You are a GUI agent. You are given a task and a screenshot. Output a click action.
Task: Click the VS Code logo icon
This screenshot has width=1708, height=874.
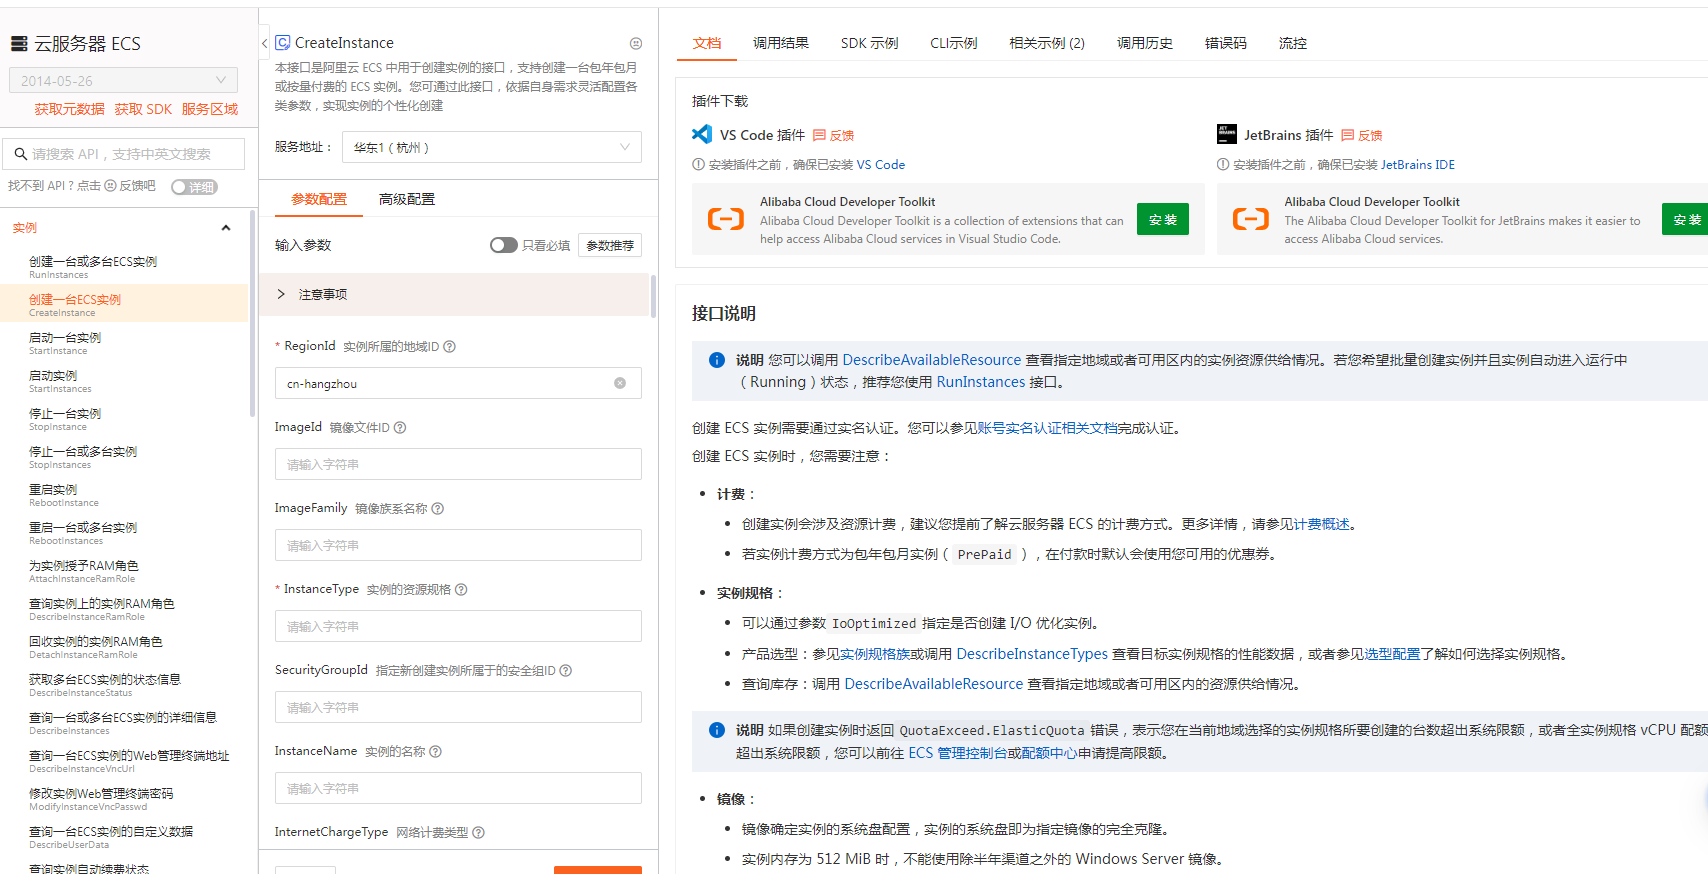pos(702,134)
